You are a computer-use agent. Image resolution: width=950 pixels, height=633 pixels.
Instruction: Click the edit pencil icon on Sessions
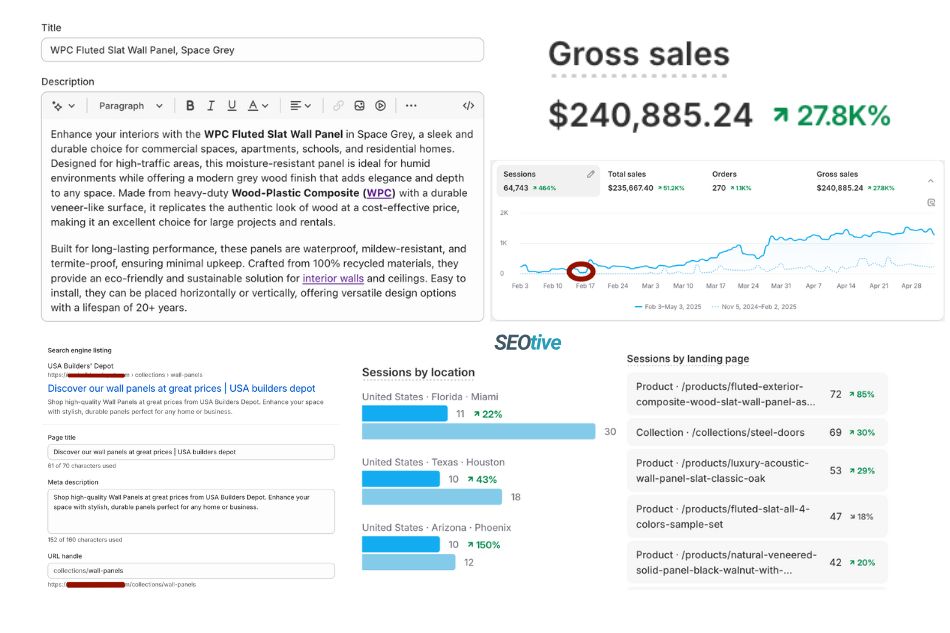pos(591,174)
